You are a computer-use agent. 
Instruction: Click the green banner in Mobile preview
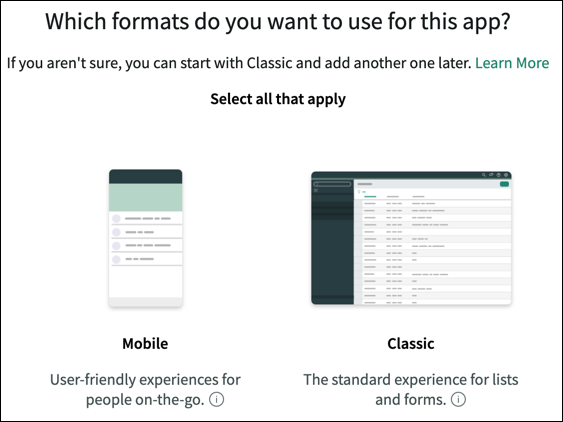point(145,198)
